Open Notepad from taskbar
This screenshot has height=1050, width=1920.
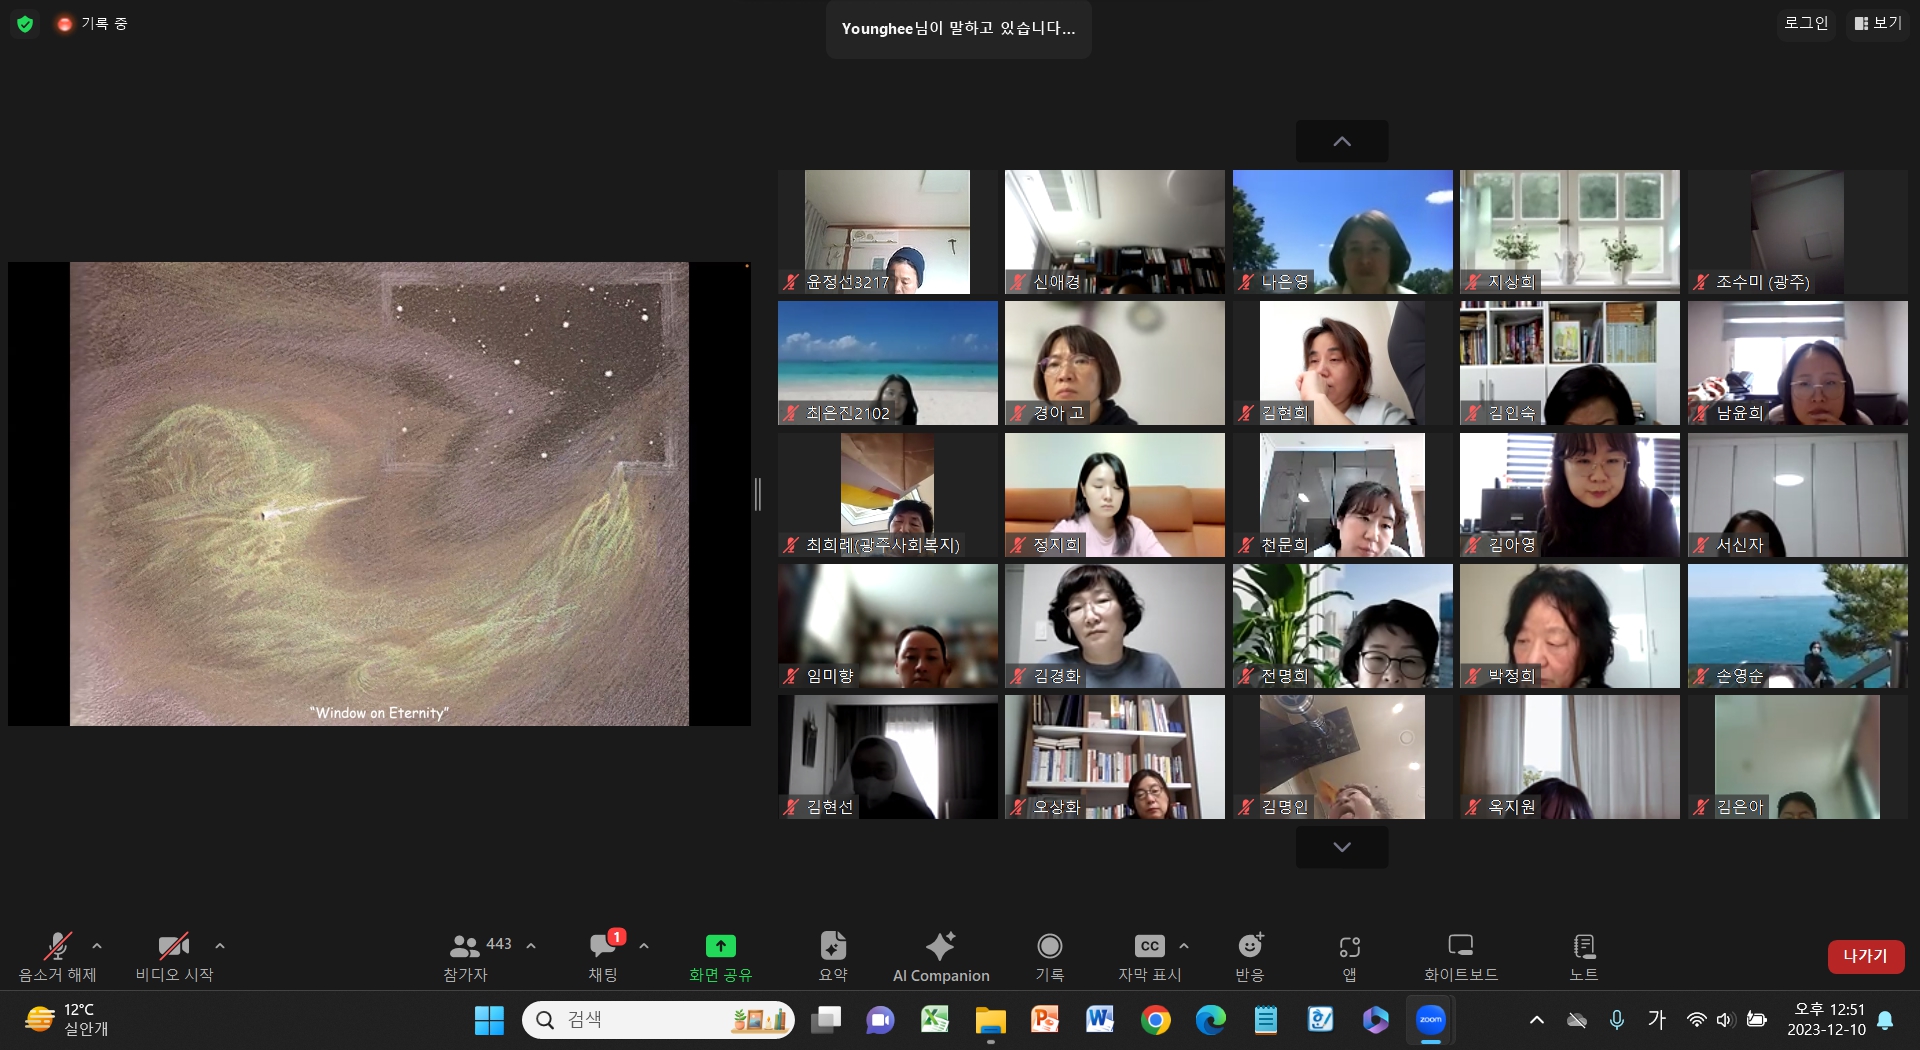tap(1266, 1020)
